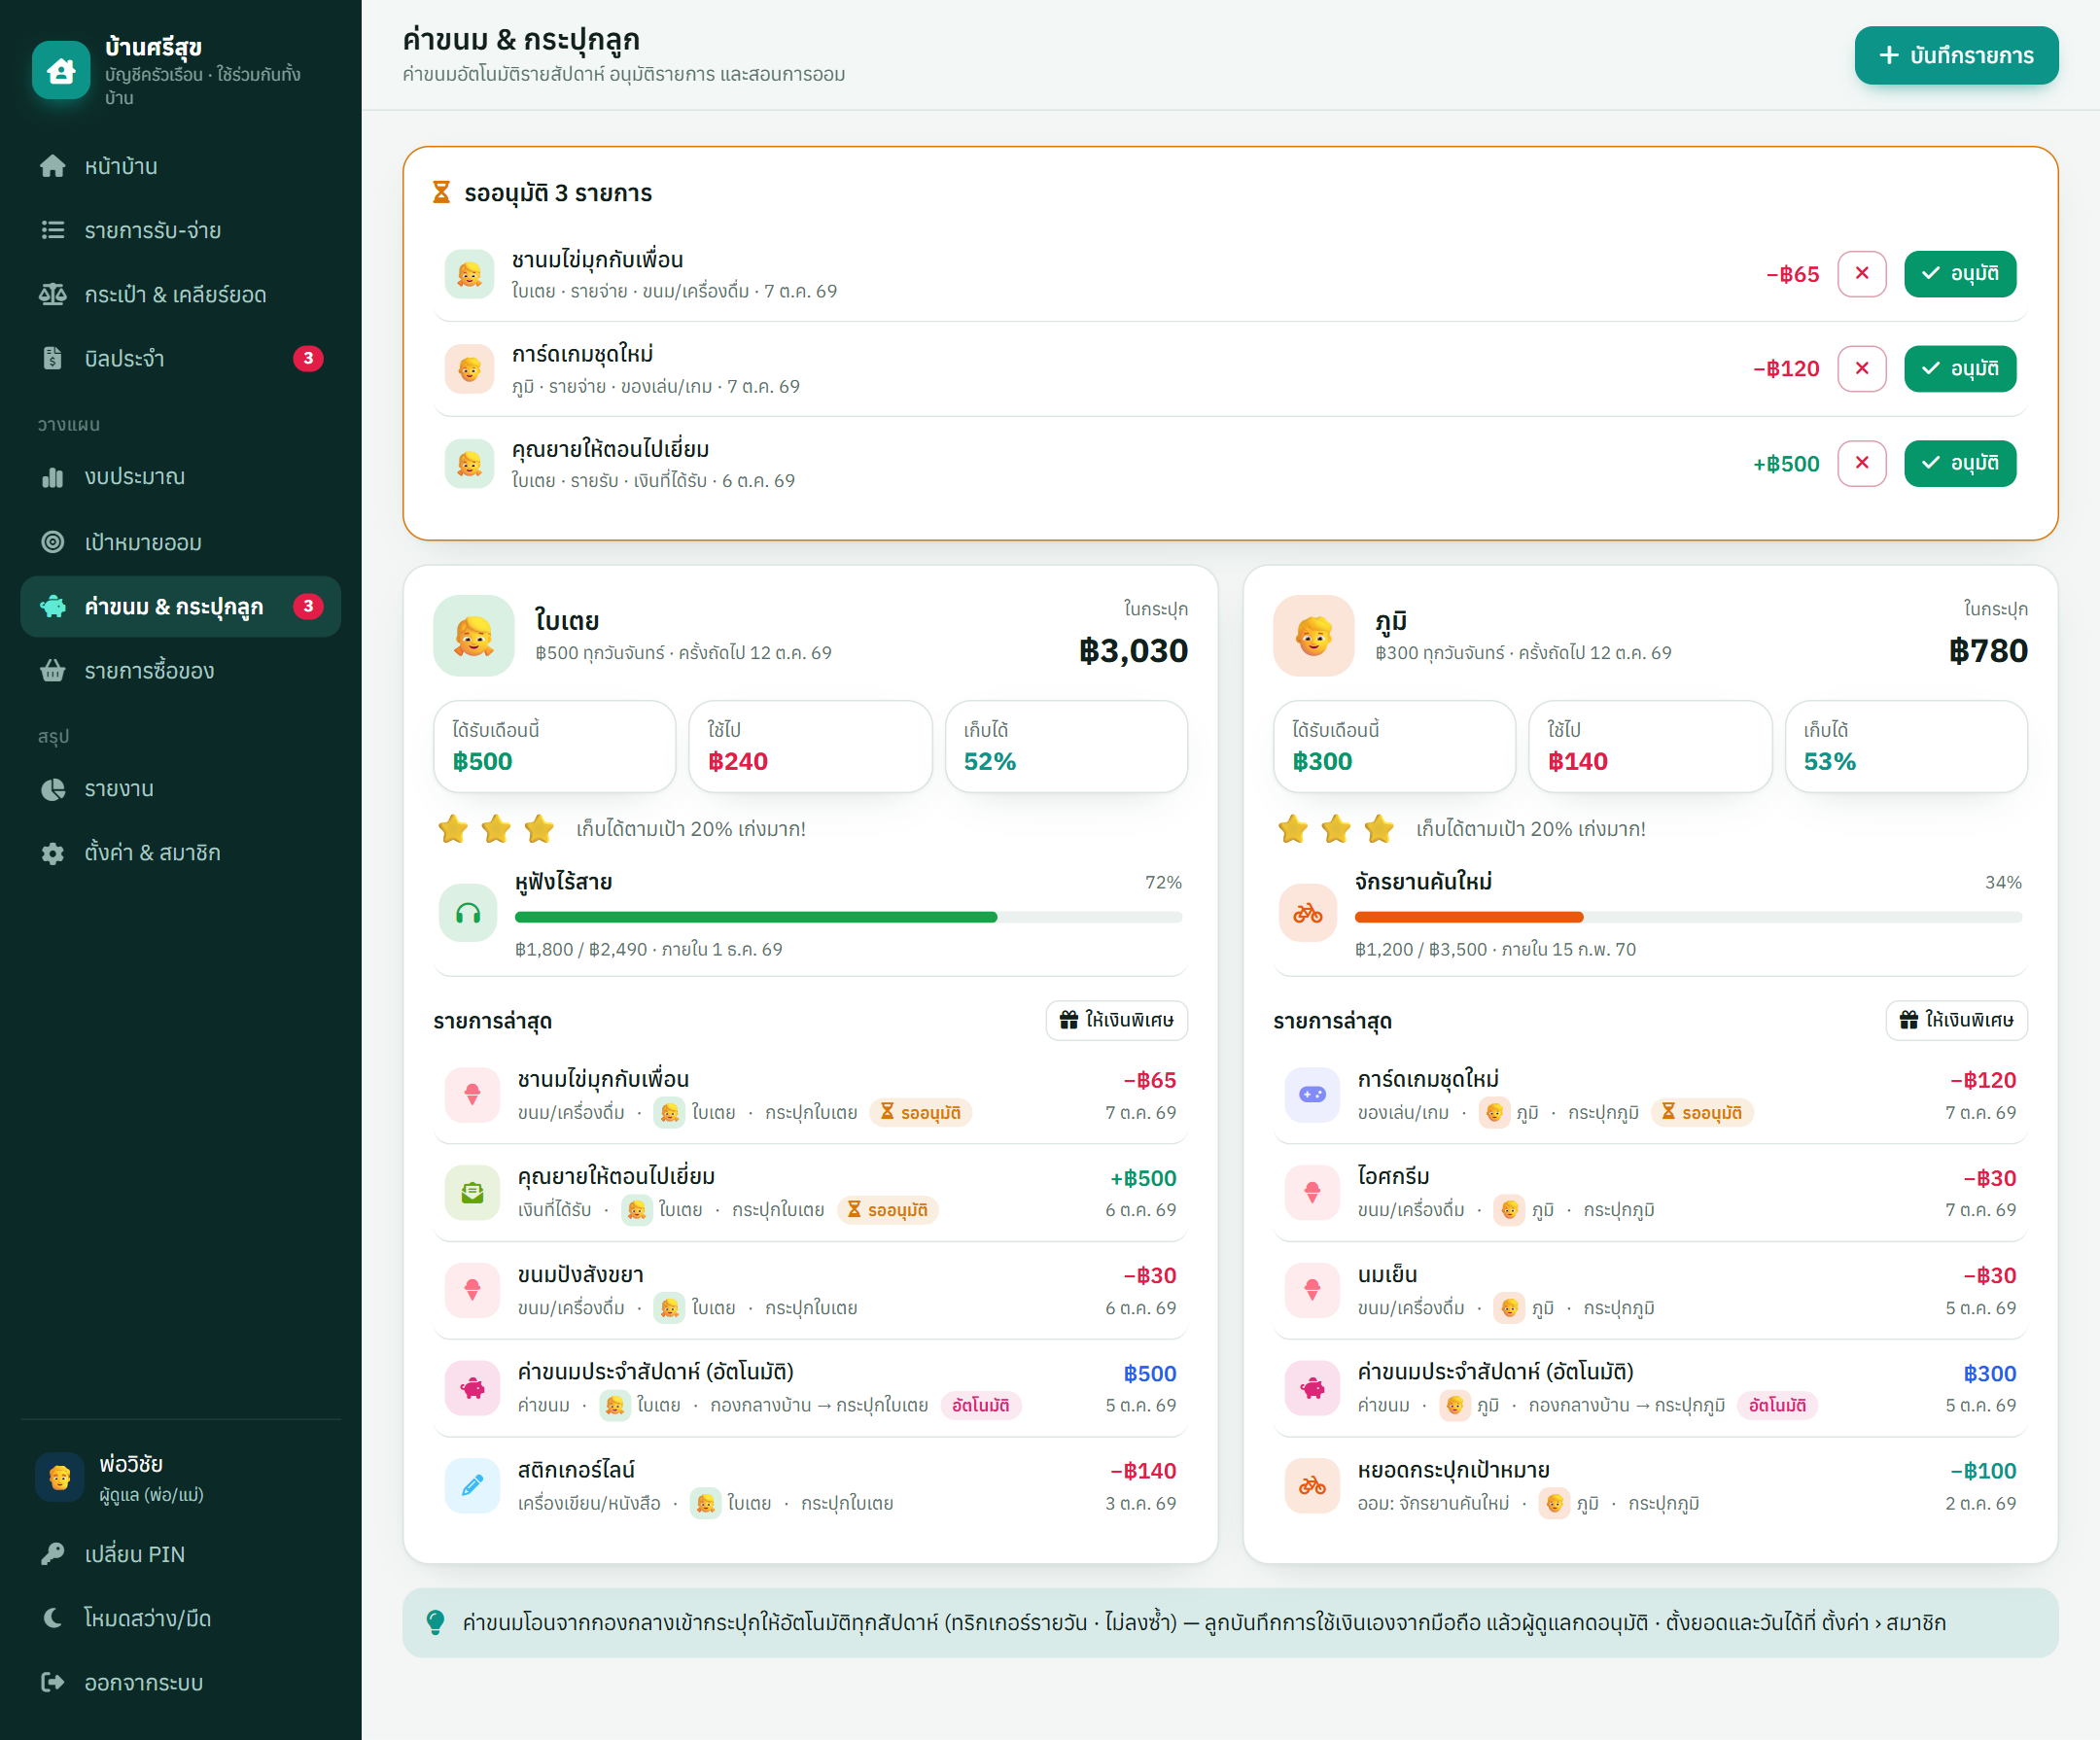Click พ่อวิชัย user profile

tap(180, 1478)
